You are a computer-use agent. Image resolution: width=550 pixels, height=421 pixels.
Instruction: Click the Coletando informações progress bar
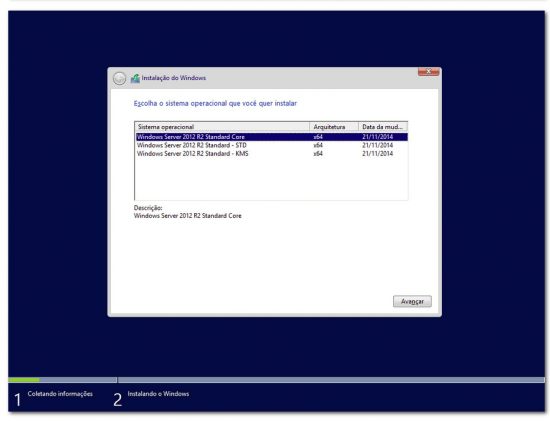(x=62, y=380)
